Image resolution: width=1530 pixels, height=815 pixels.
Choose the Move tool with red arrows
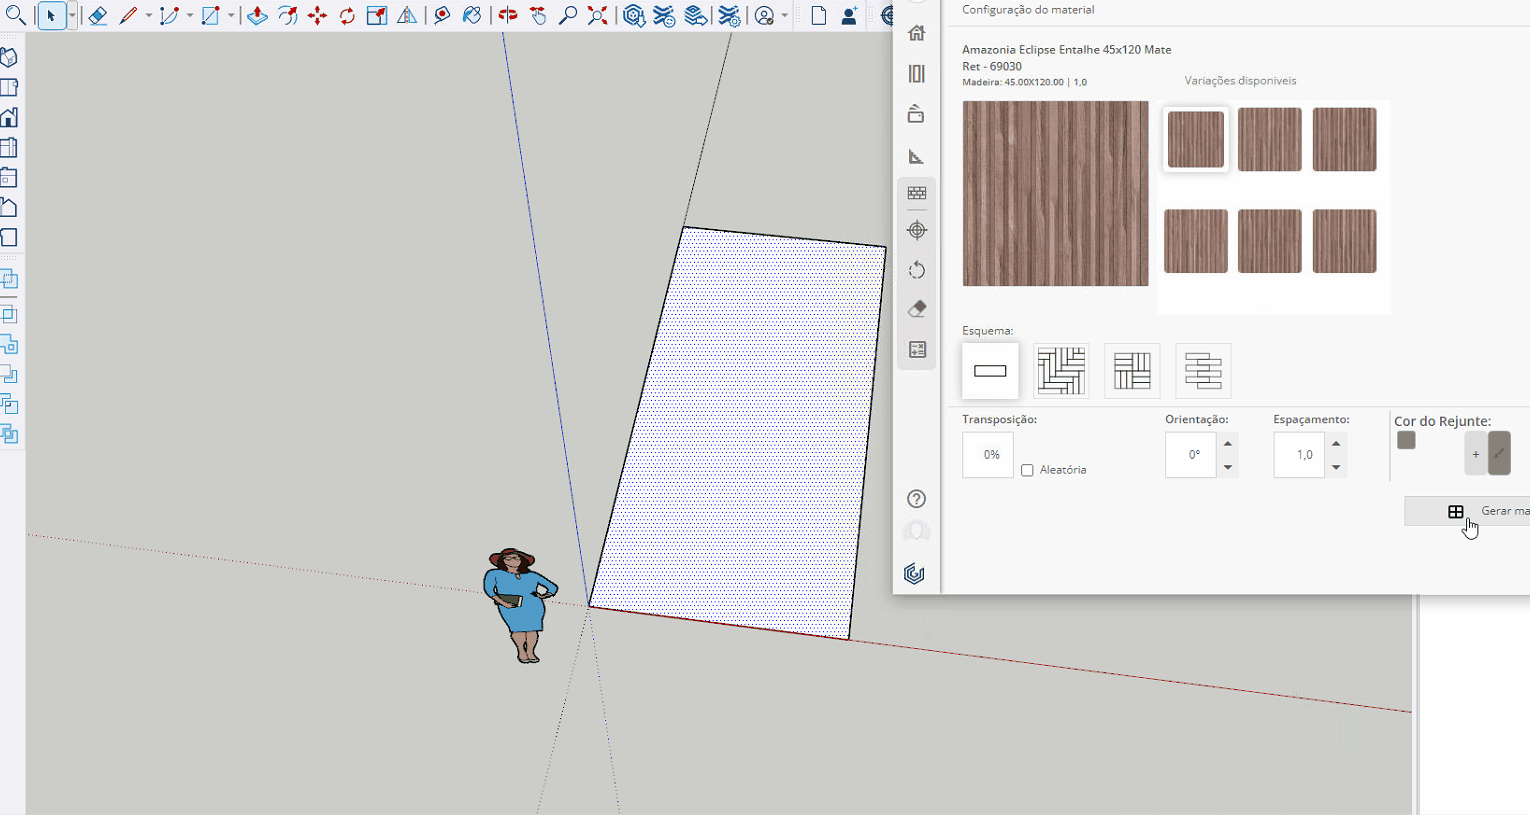(x=317, y=16)
